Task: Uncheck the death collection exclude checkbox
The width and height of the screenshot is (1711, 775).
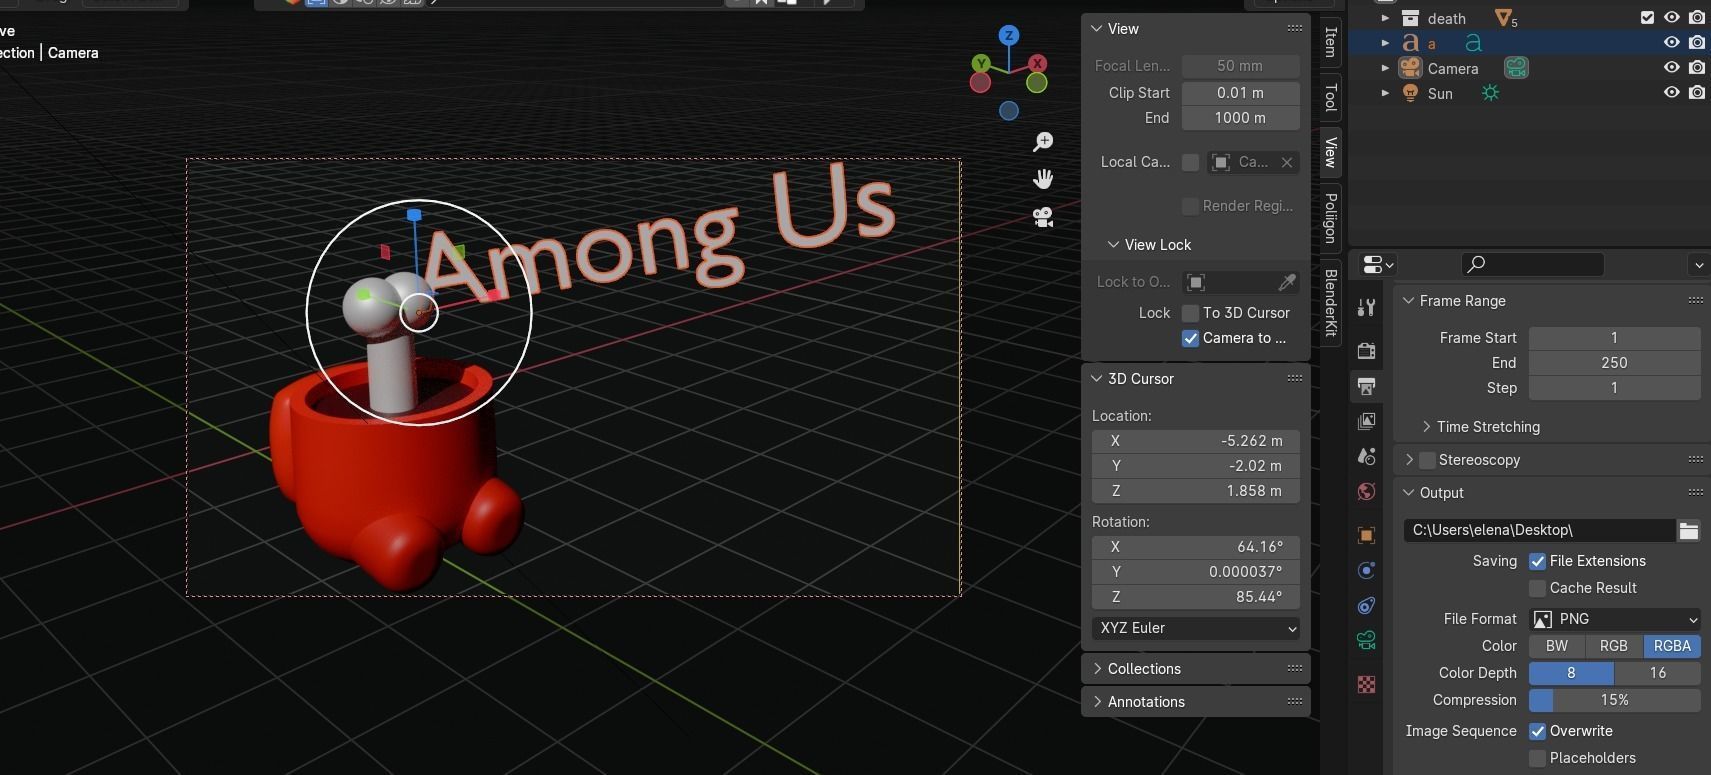Action: click(1647, 18)
